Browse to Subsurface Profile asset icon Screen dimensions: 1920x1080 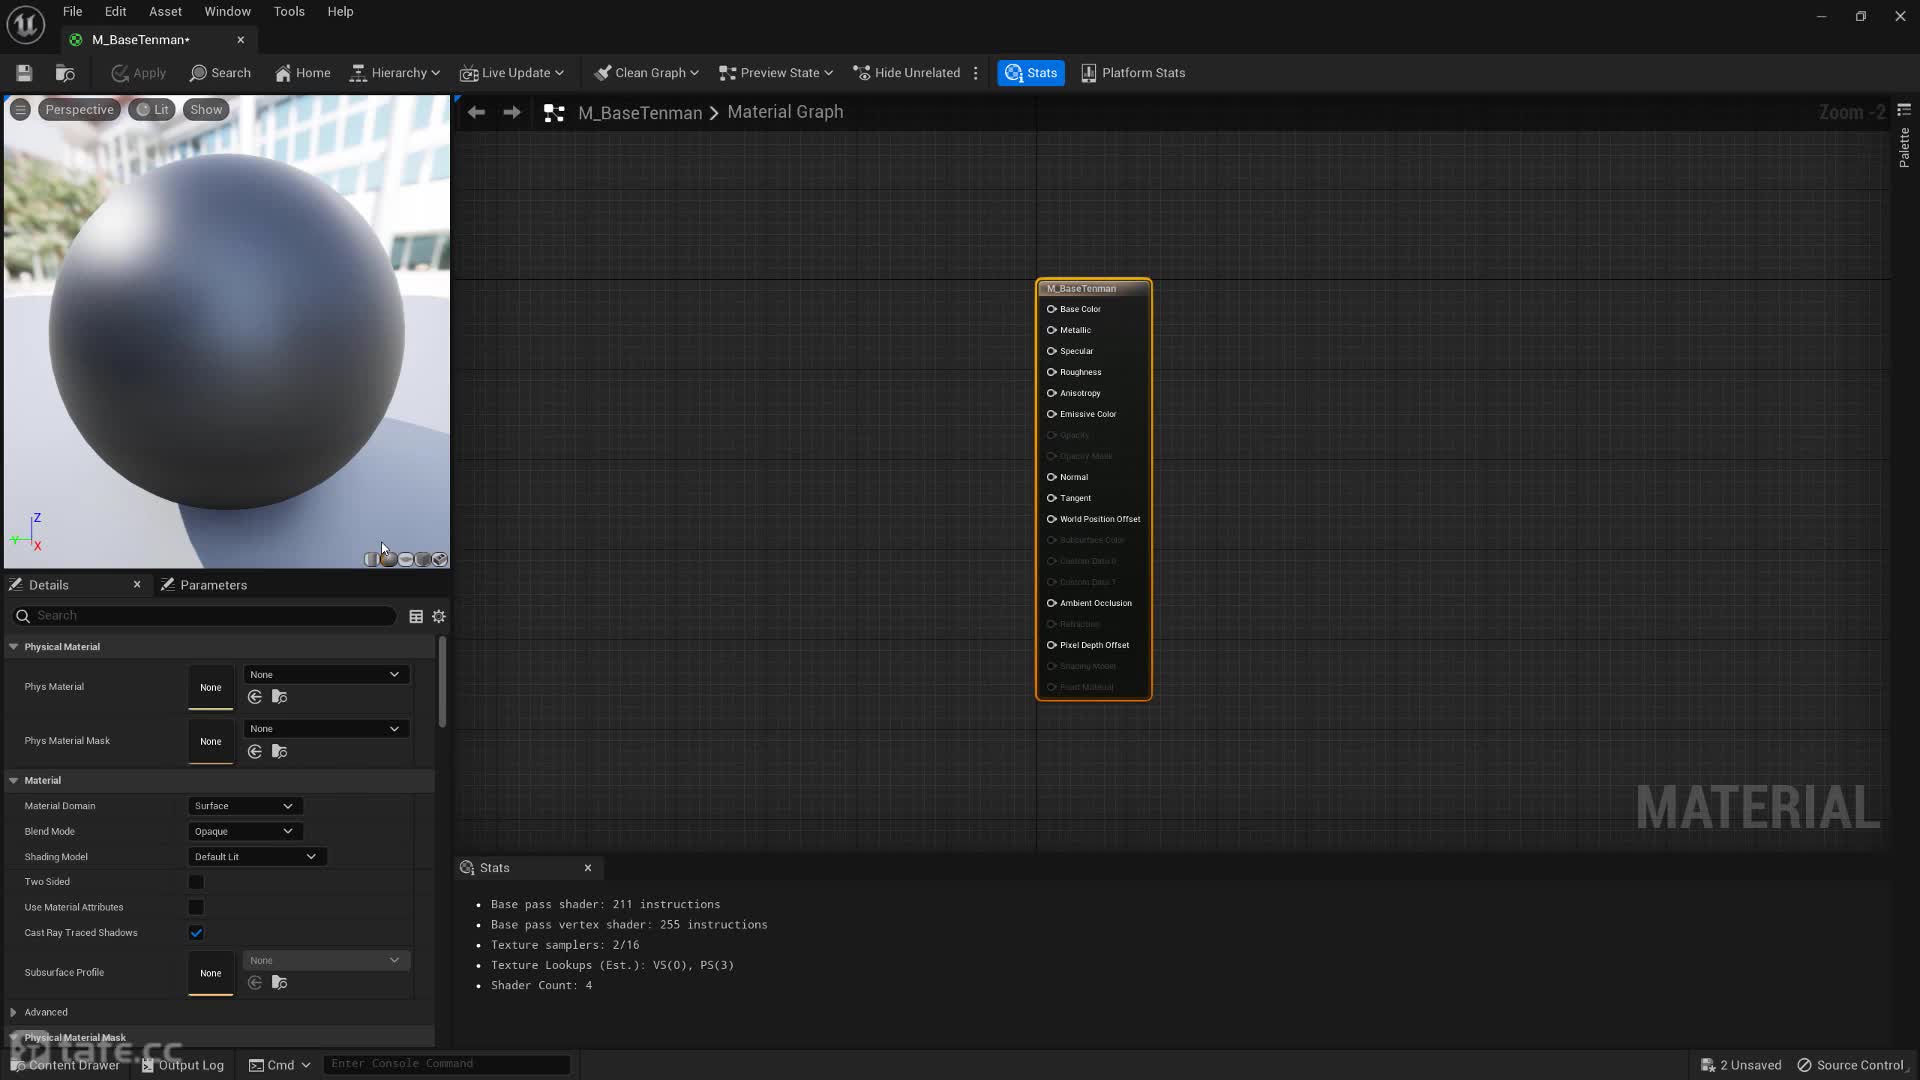point(280,983)
